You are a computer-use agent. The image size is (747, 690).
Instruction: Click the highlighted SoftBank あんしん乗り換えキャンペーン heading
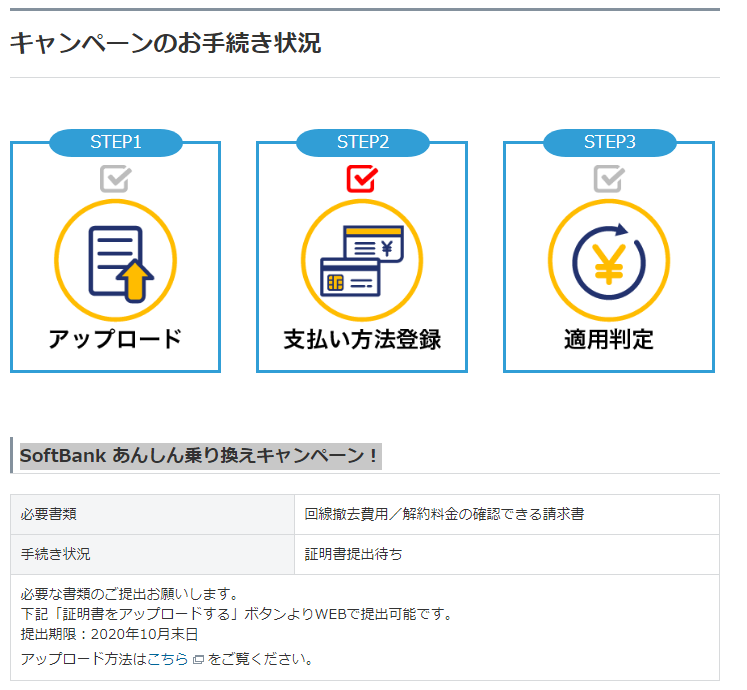pyautogui.click(x=200, y=456)
